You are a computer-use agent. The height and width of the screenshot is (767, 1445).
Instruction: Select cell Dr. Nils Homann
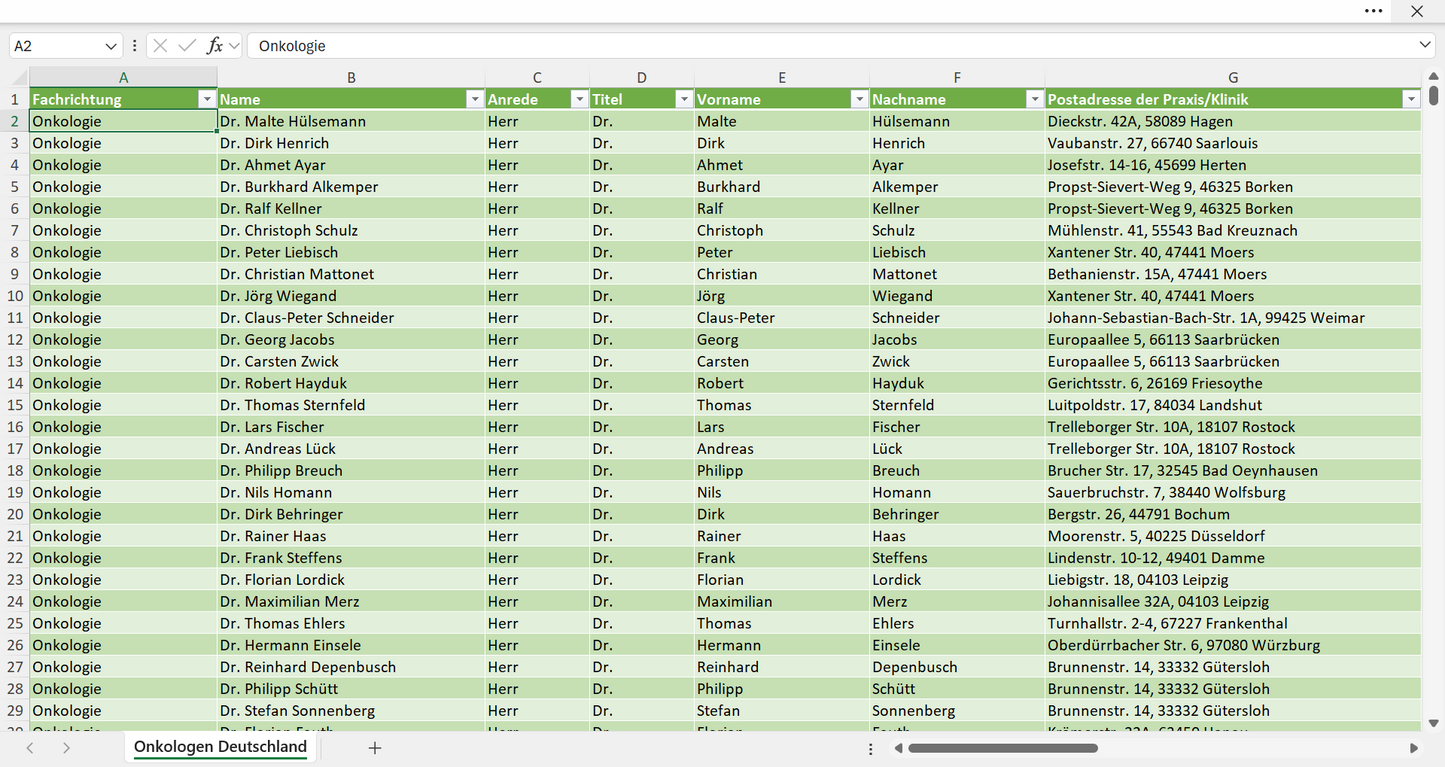coord(351,492)
